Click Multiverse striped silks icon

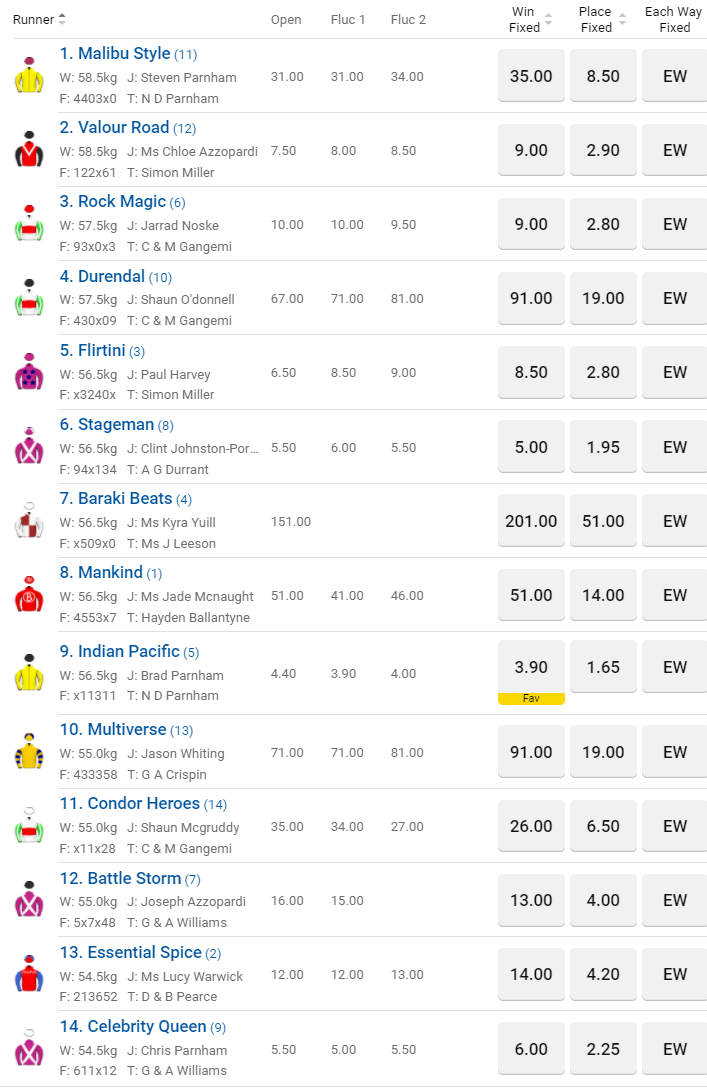(30, 752)
